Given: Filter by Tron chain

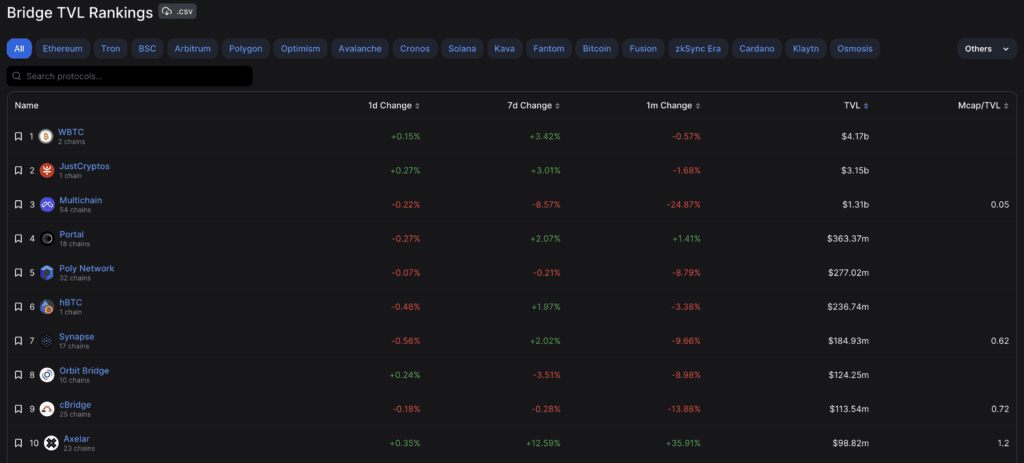Looking at the screenshot, I should point(111,49).
